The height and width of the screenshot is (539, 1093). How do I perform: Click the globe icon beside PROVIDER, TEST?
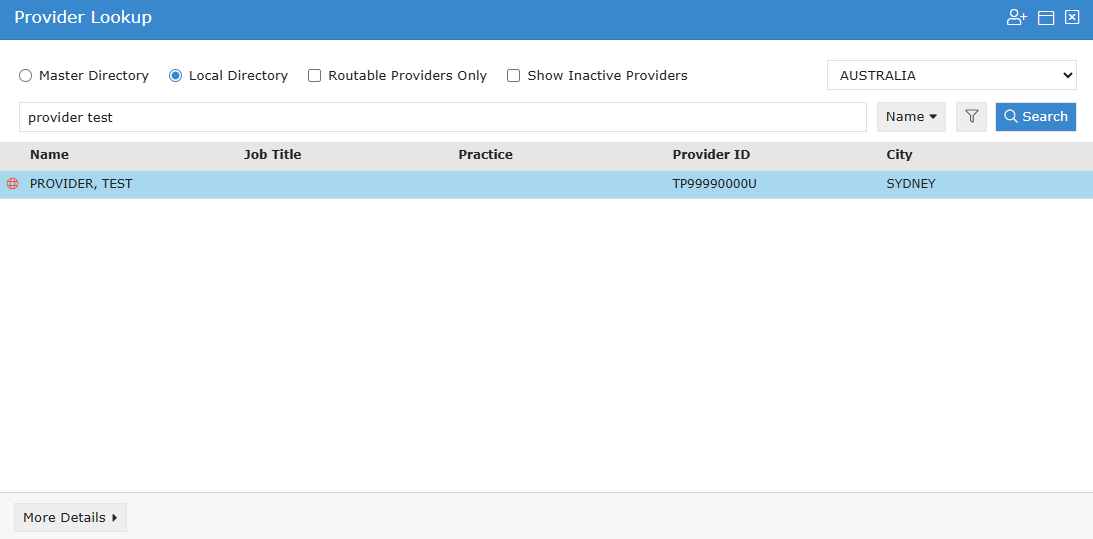(x=13, y=184)
